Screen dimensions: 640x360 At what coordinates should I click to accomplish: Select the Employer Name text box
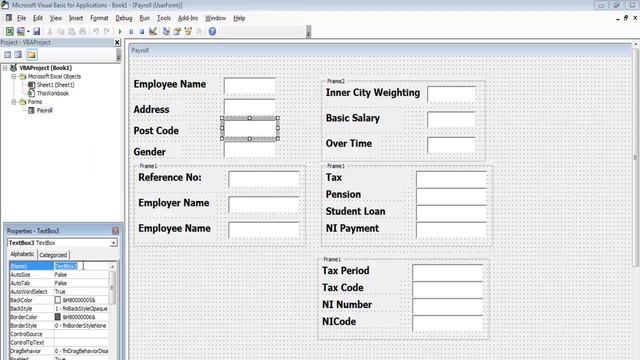click(264, 204)
